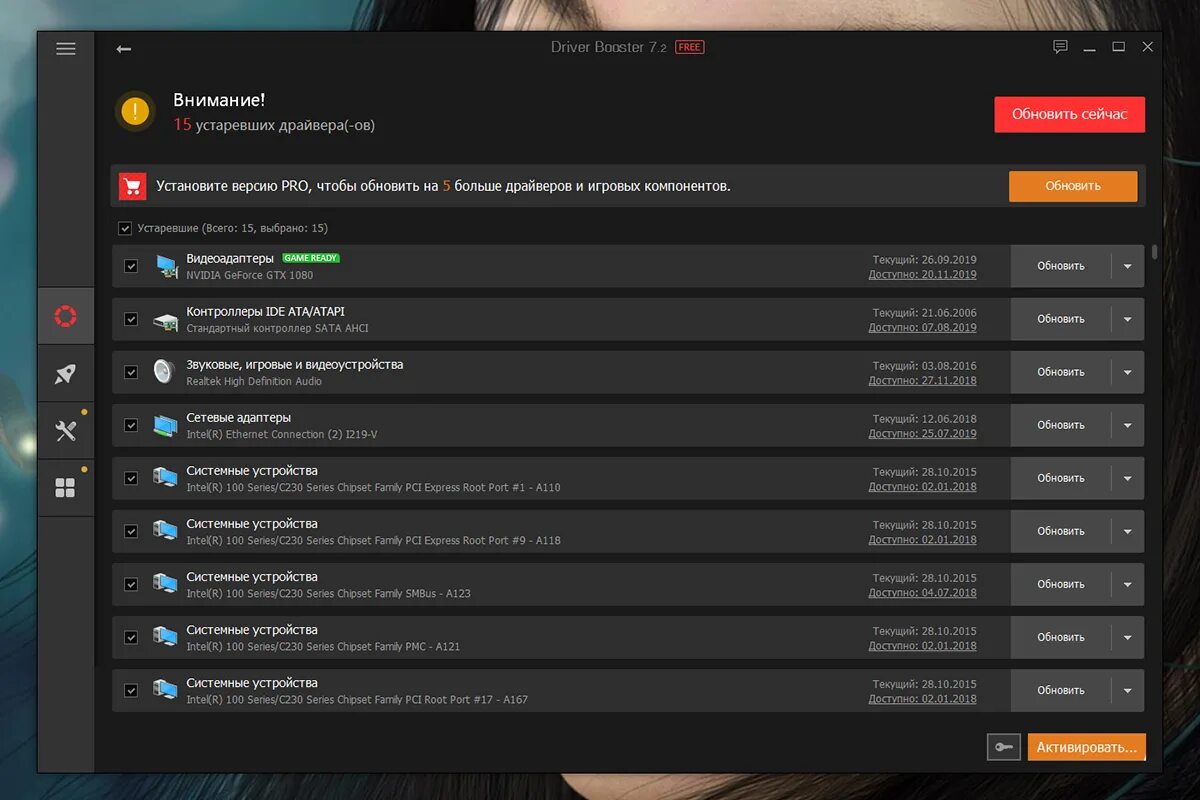The width and height of the screenshot is (1200, 800).
Task: Open the feedback chat icon
Action: 1060,47
